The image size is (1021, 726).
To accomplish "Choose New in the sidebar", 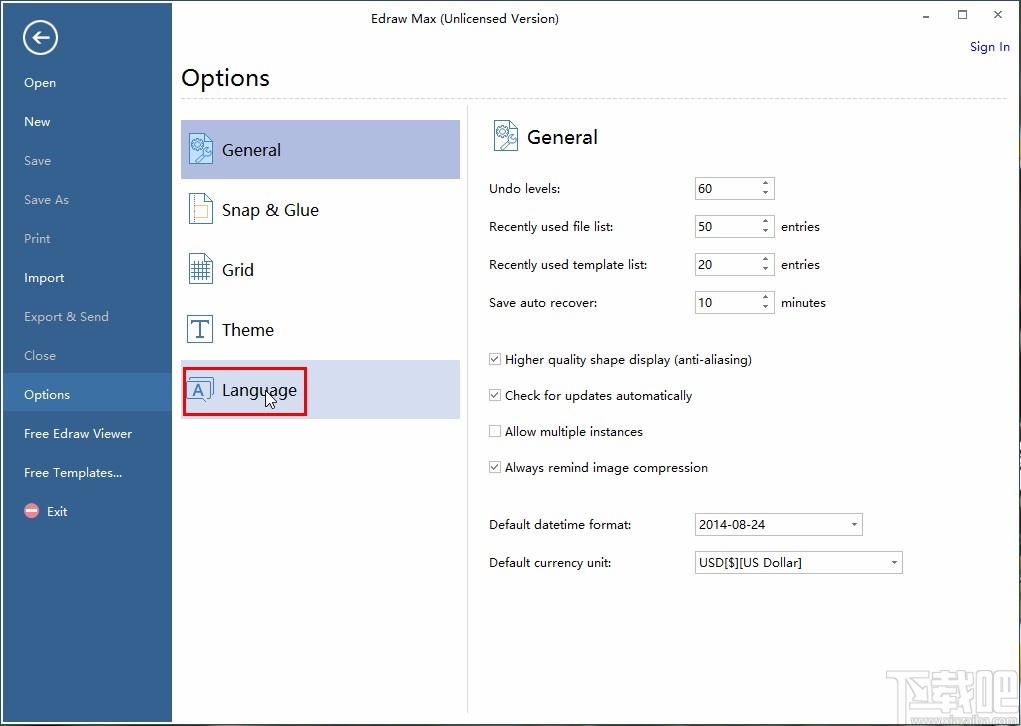I will (x=37, y=122).
